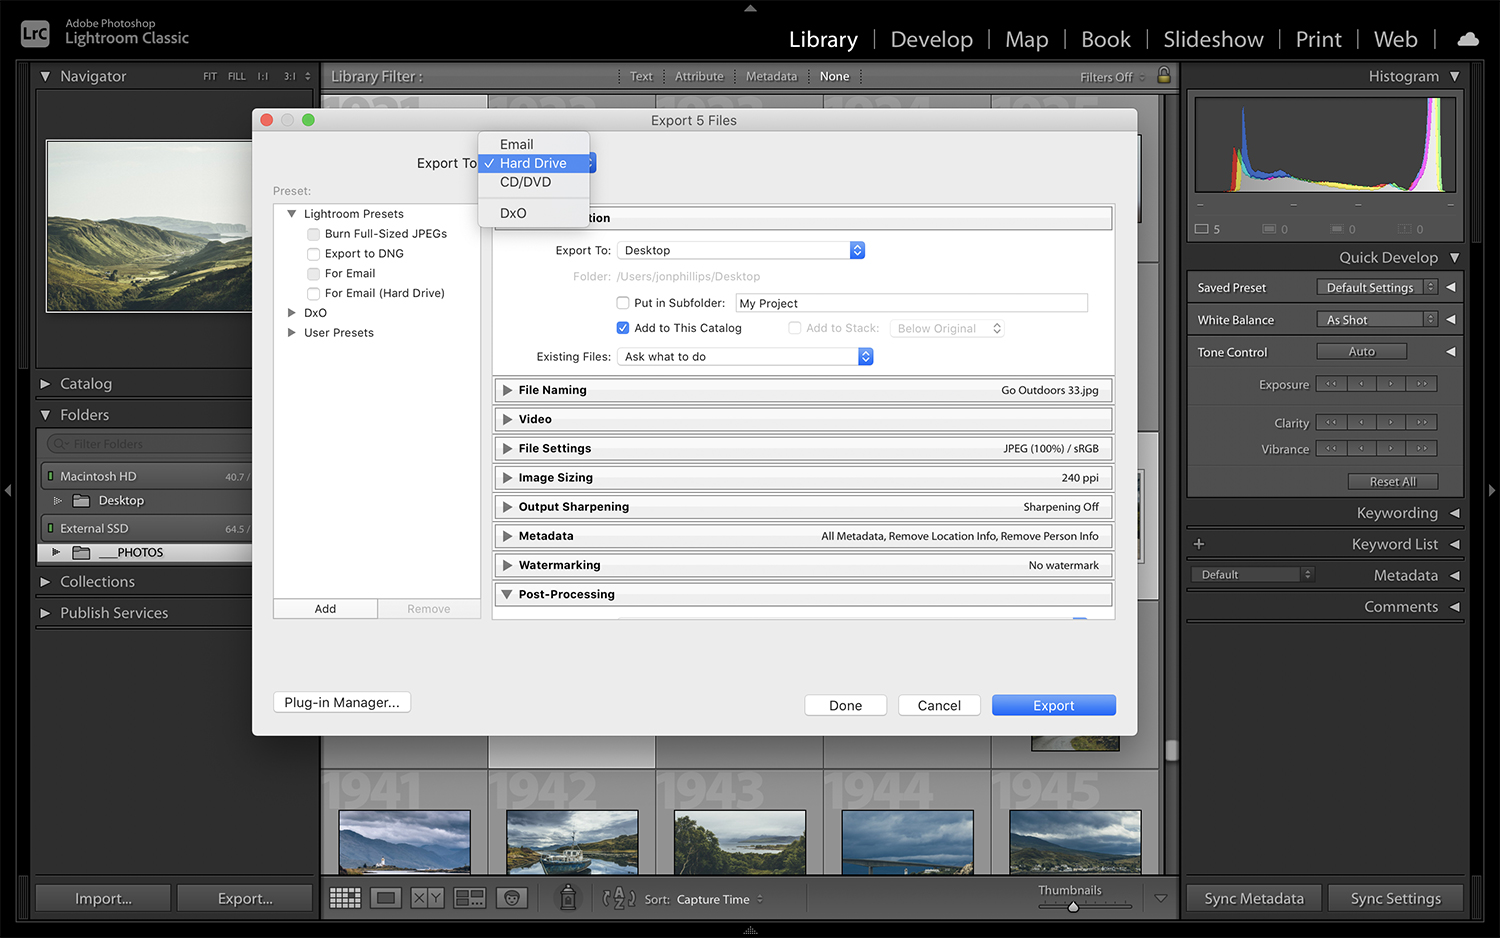Open toolbar content options triangle
Image resolution: width=1500 pixels, height=938 pixels.
coord(1161,898)
